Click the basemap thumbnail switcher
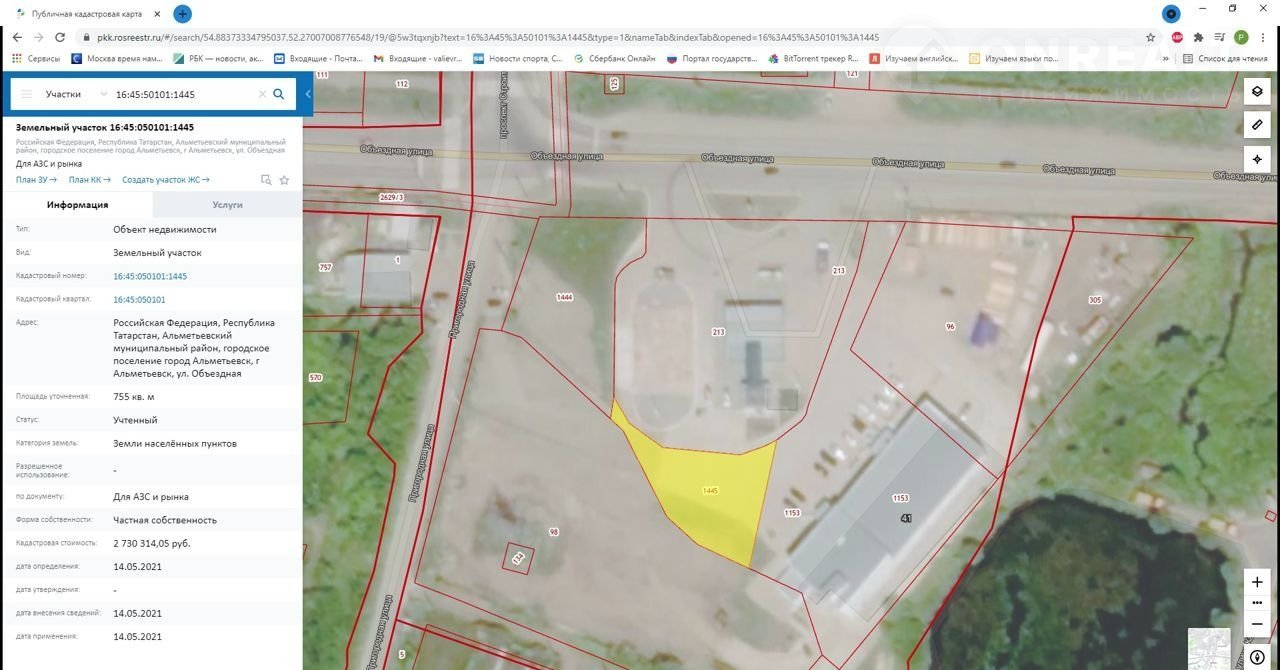The image size is (1280, 670). (1209, 645)
